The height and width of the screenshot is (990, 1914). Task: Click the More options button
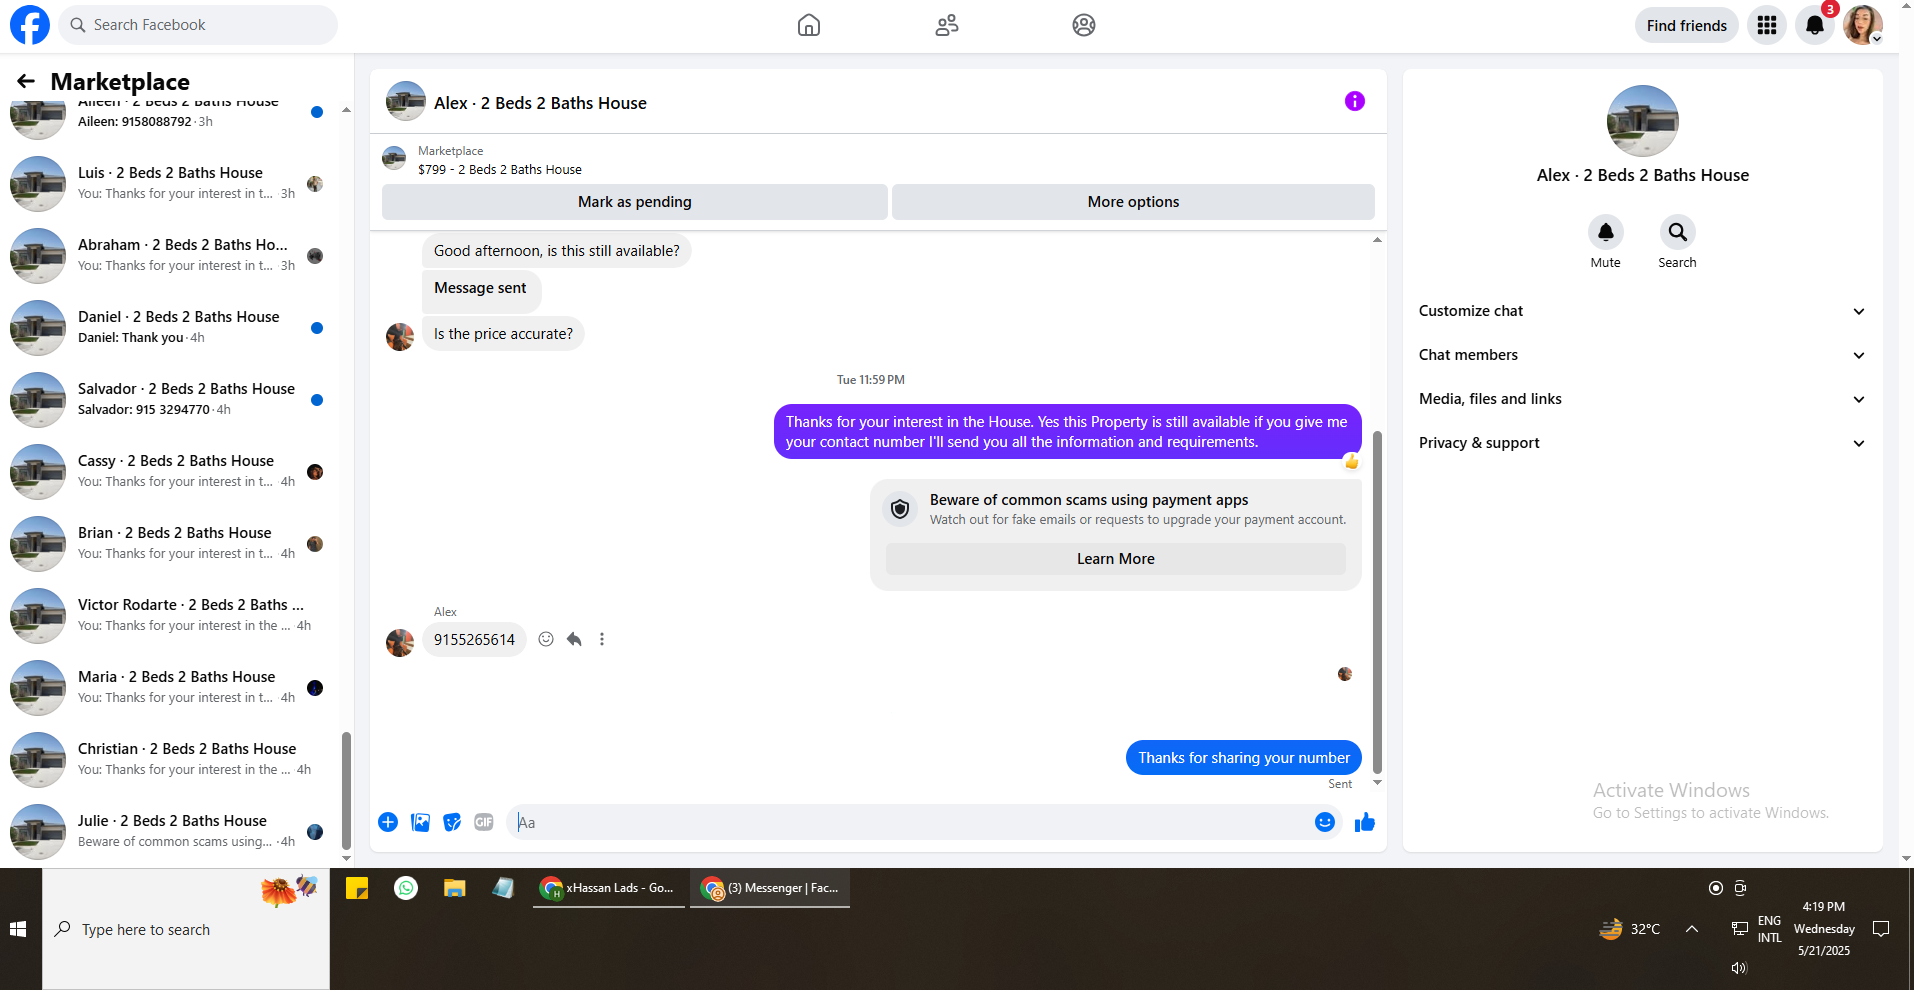1133,202
